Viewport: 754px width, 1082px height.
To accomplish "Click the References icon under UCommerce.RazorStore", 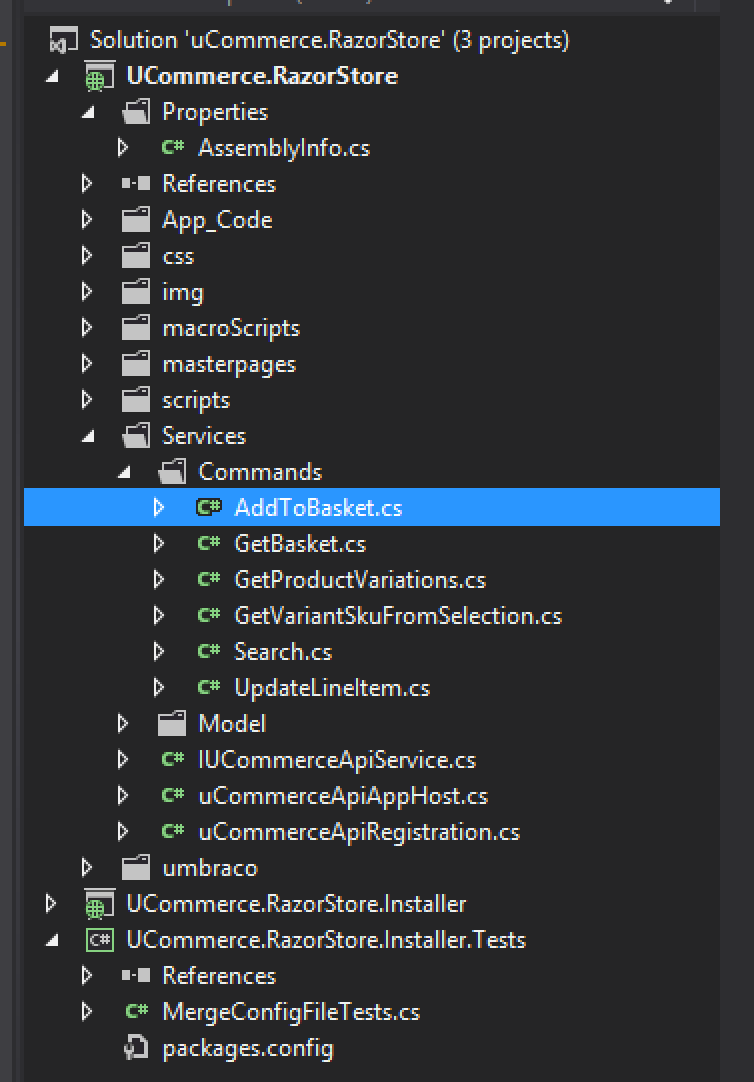I will tap(136, 184).
